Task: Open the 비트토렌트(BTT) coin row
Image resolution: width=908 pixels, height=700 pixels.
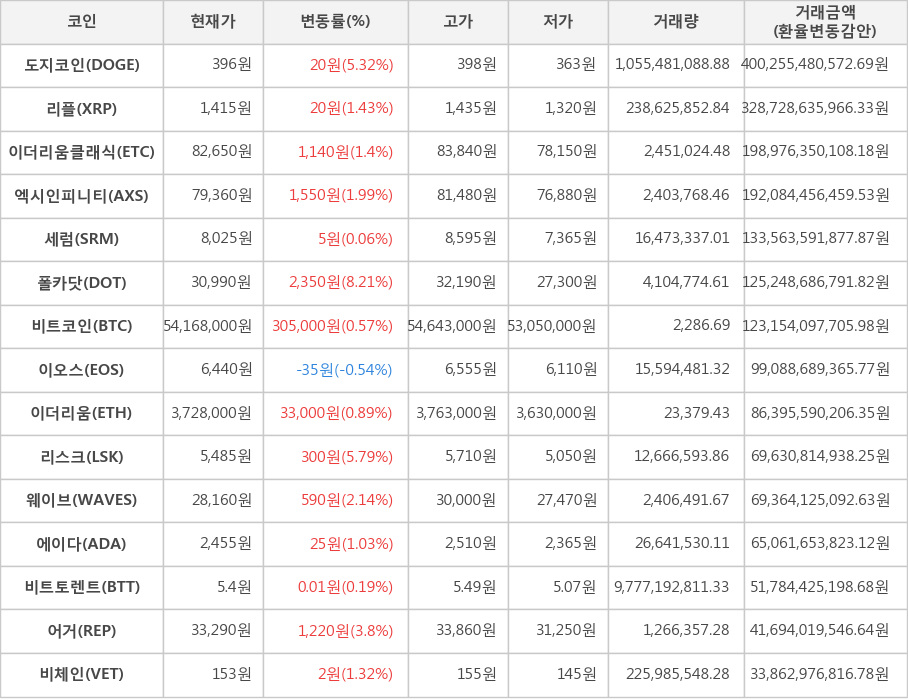Action: click(82, 587)
